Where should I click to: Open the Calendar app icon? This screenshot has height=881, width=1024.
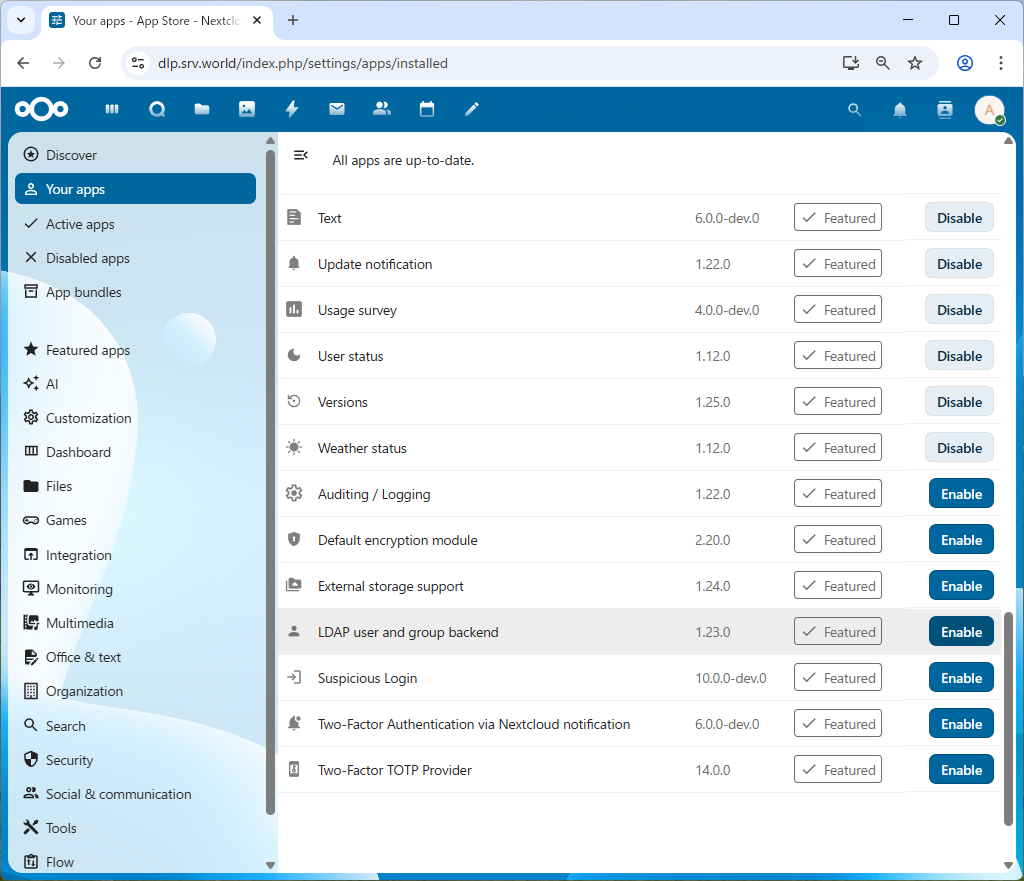coord(426,109)
